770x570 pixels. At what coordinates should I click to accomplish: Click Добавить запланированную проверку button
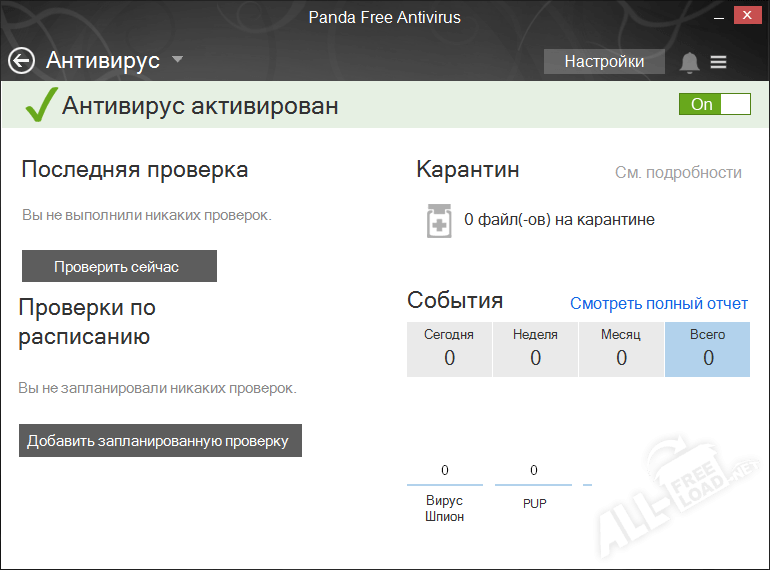click(x=160, y=441)
